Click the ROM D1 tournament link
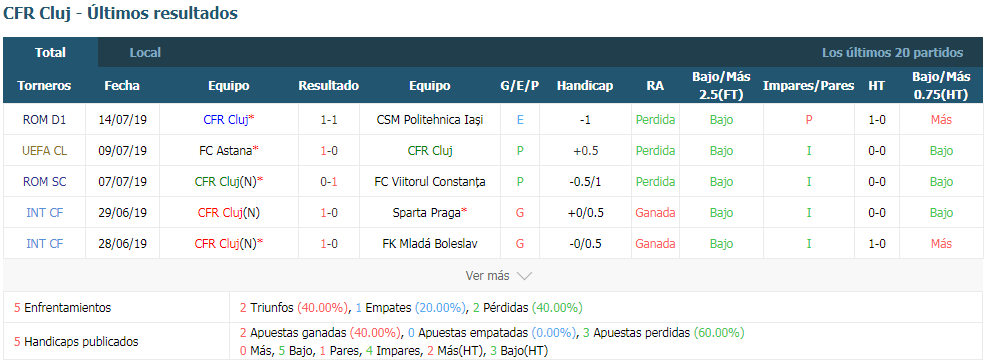989x360 pixels. [x=44, y=120]
